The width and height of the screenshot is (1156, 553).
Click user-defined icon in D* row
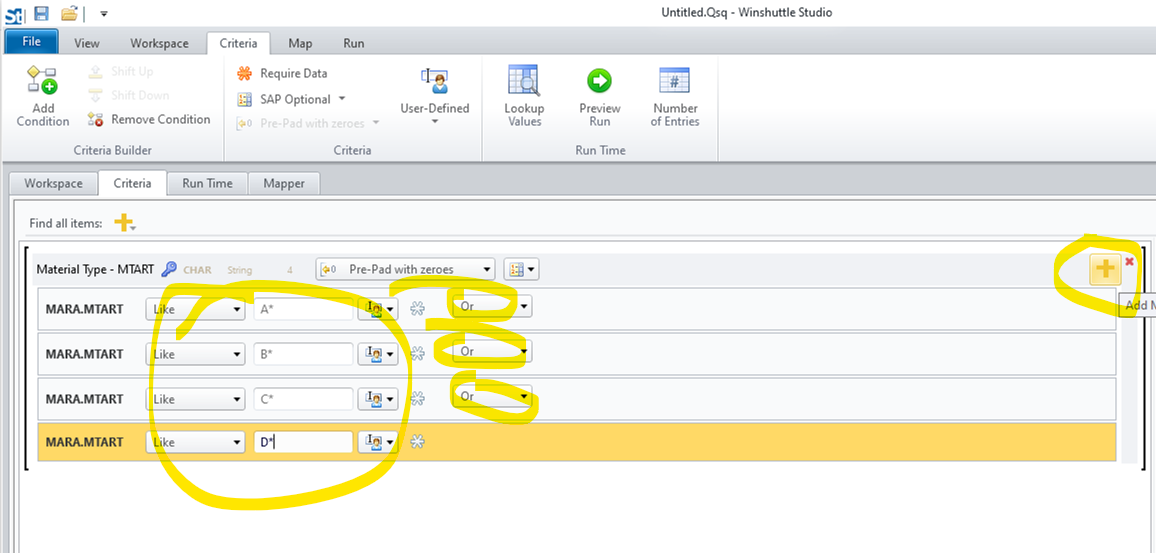tap(377, 442)
